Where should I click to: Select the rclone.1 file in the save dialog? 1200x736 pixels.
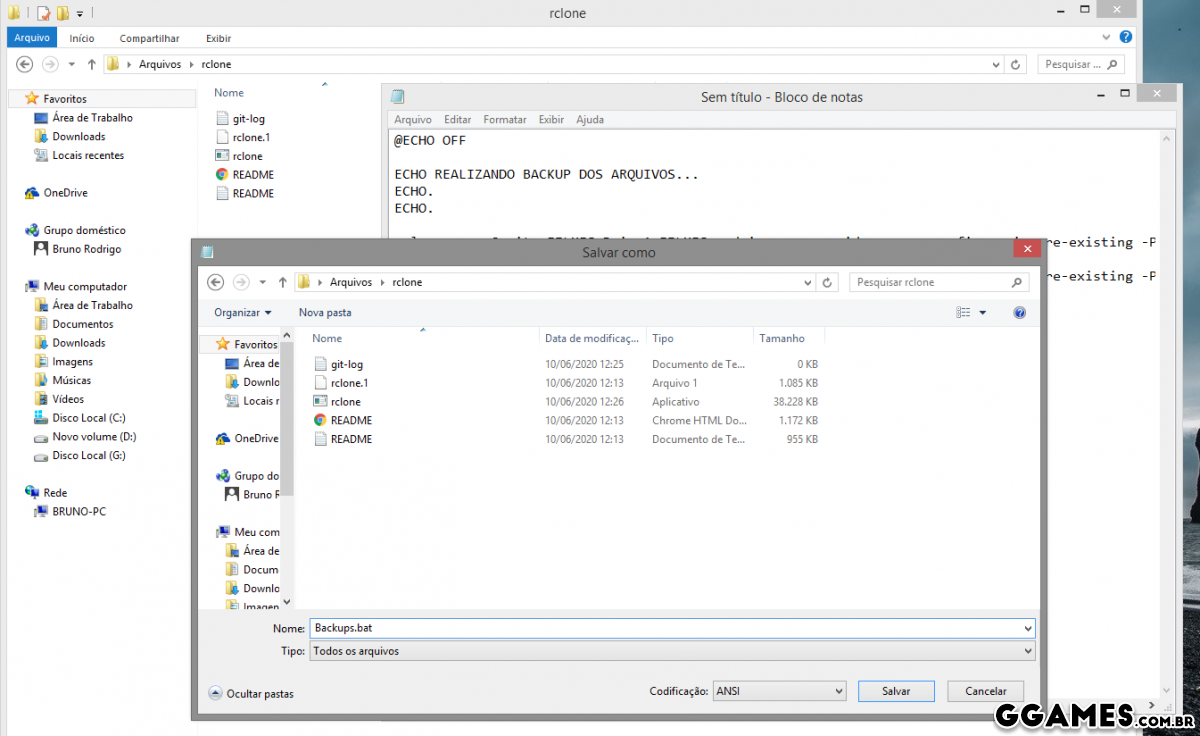[x=349, y=382]
